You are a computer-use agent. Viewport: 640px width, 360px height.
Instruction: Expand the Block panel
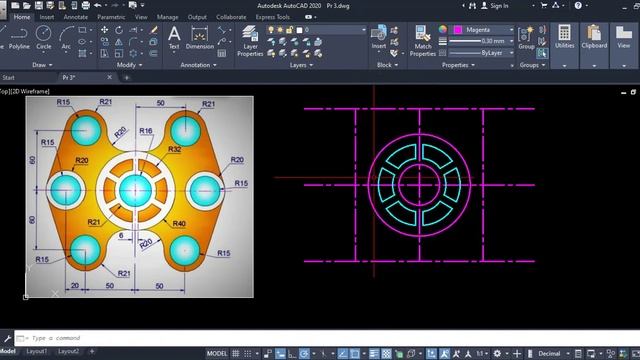click(388, 65)
